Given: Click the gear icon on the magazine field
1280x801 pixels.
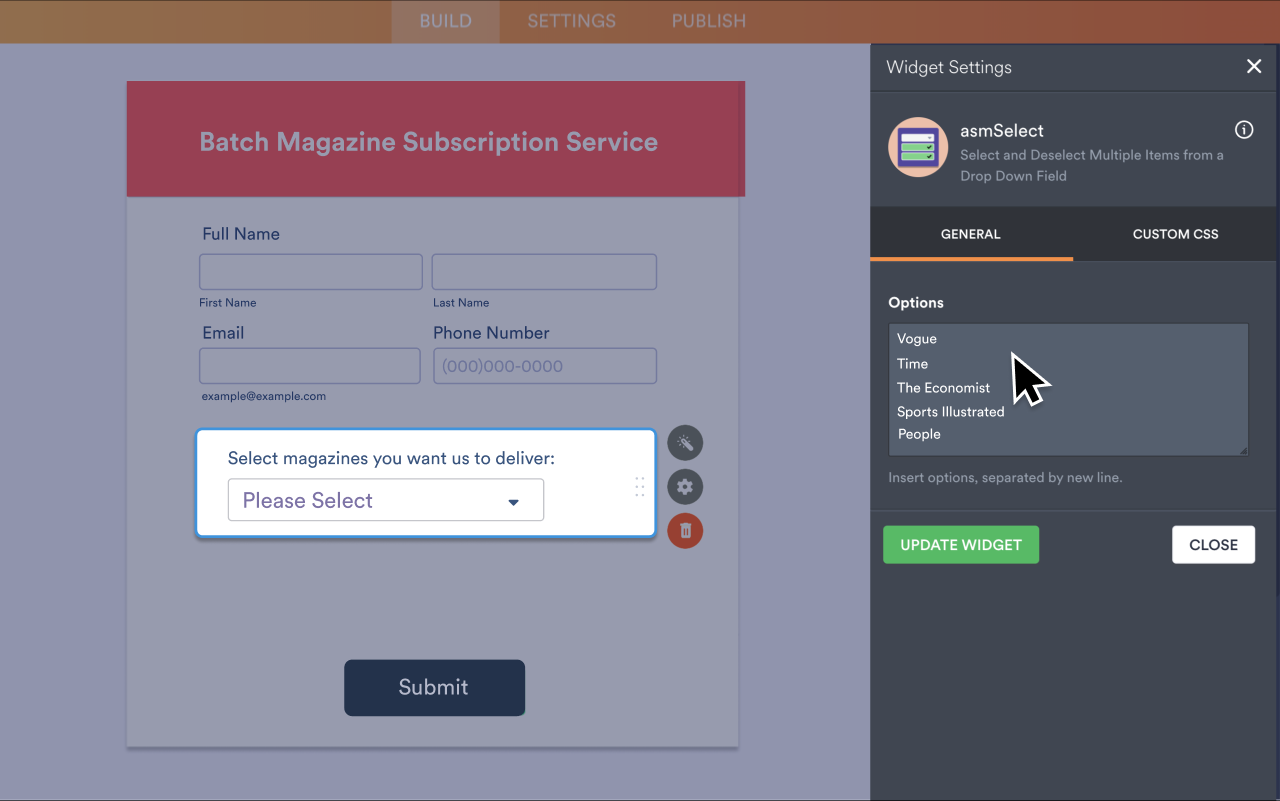Looking at the screenshot, I should (685, 487).
